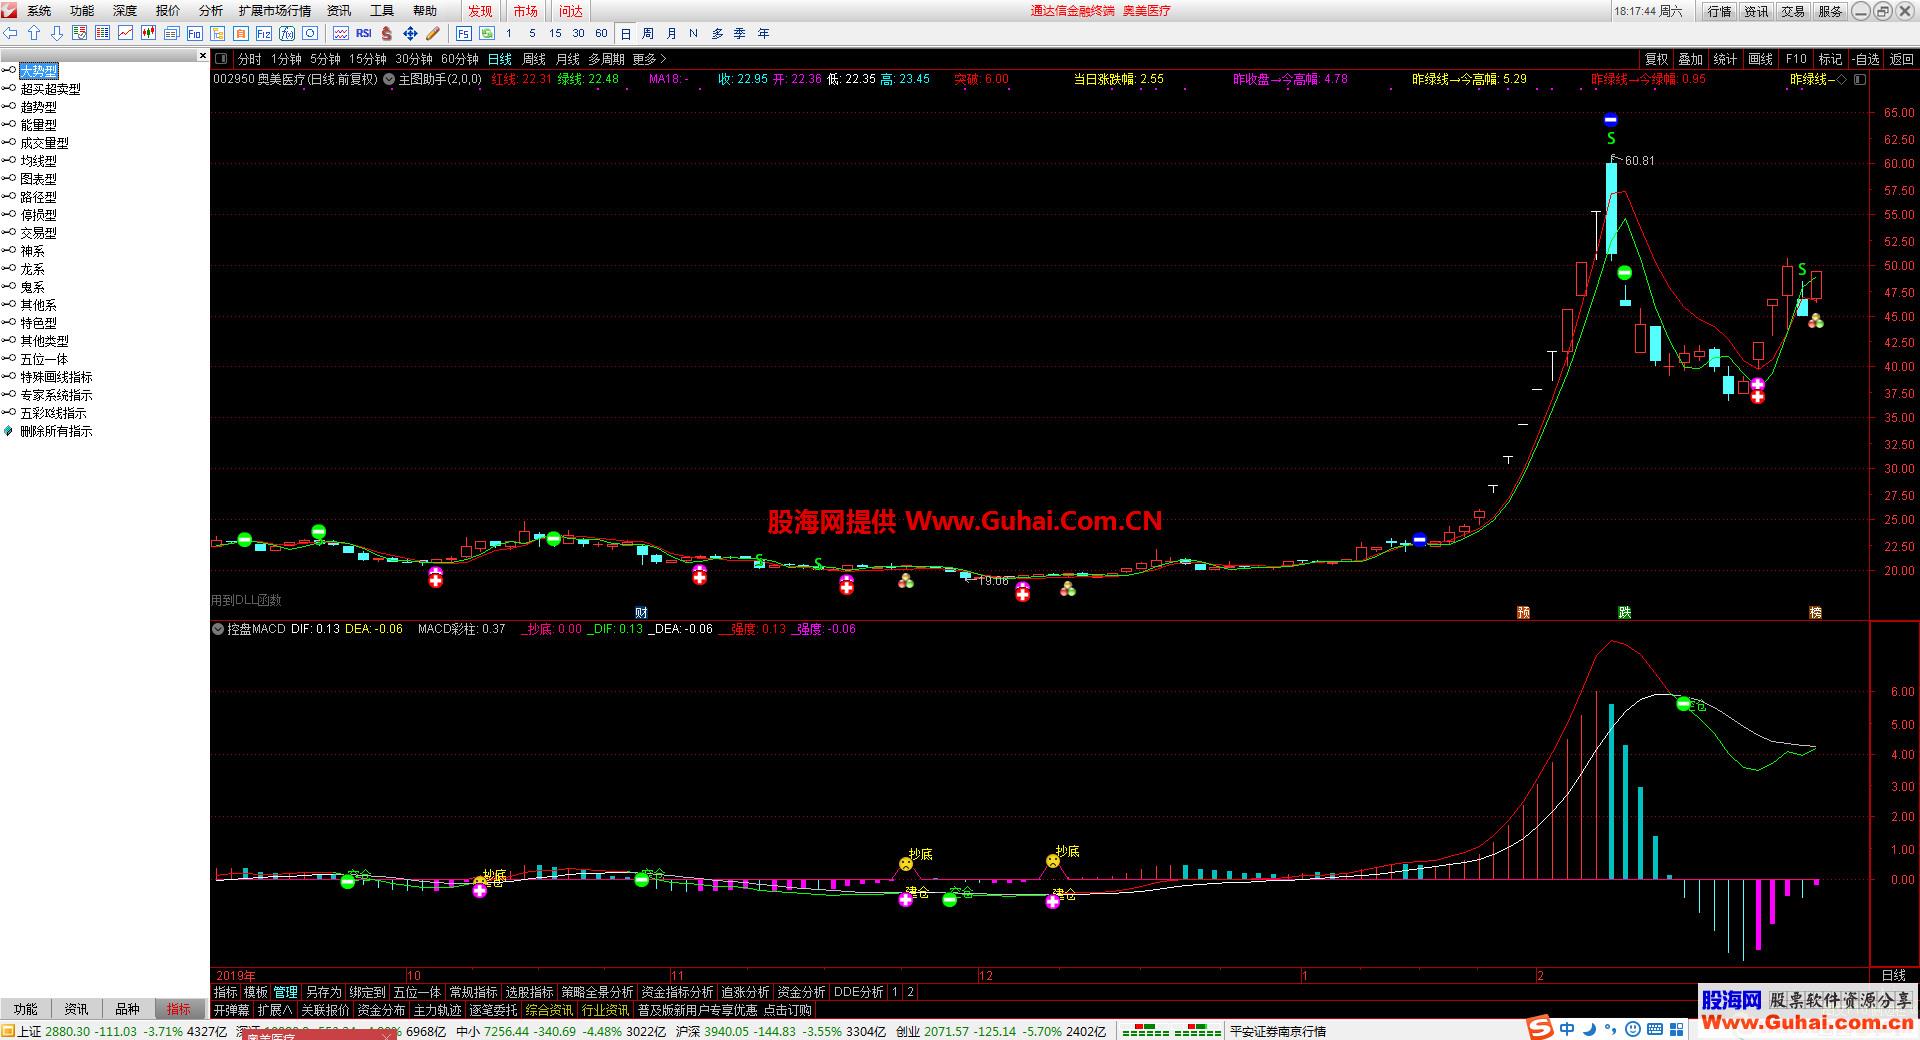Click the 中 input language tray indicator

pos(1567,1029)
